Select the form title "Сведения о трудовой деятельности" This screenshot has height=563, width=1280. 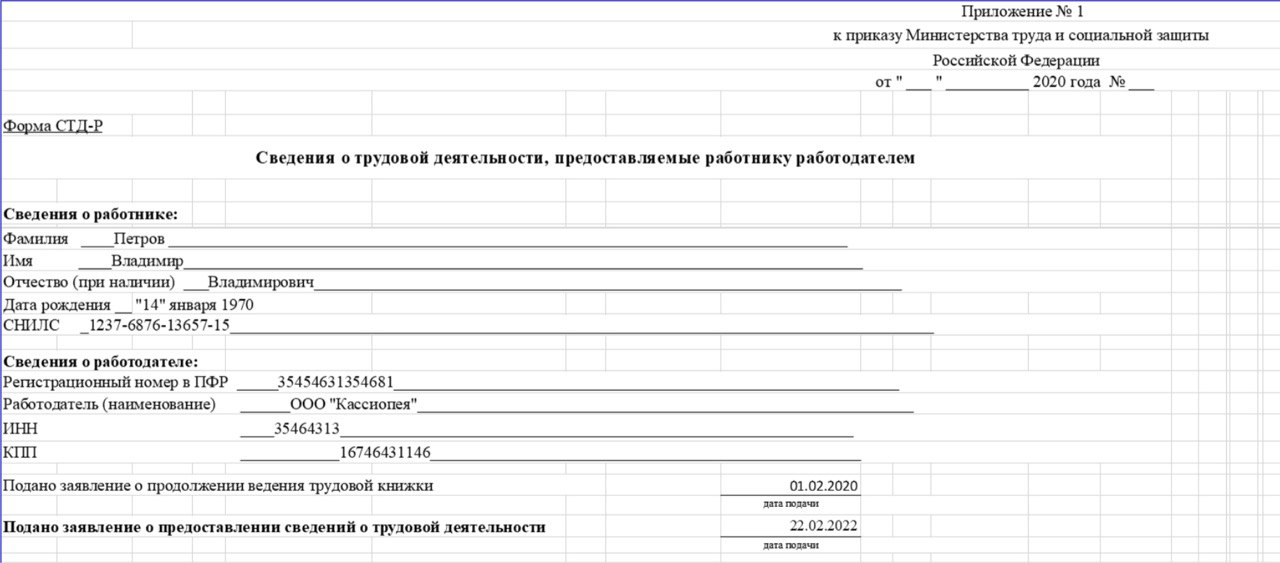point(585,158)
